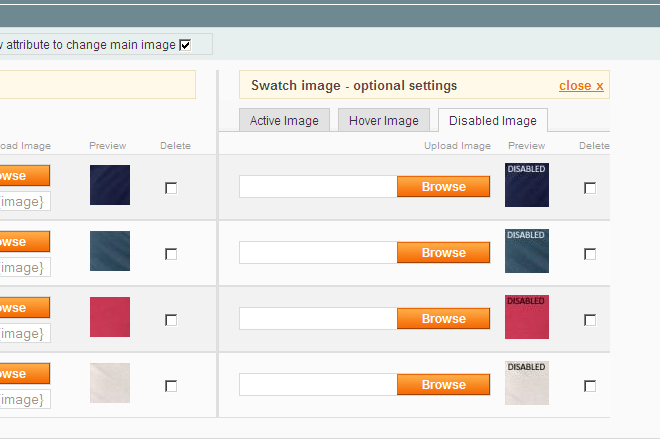Switch to the Active Image tab
This screenshot has height=440, width=660.
click(284, 121)
